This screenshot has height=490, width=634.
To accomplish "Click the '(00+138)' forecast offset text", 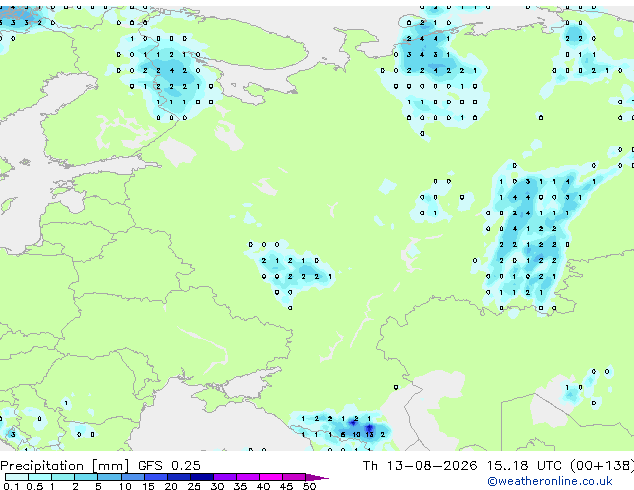I will pyautogui.click(x=602, y=466).
